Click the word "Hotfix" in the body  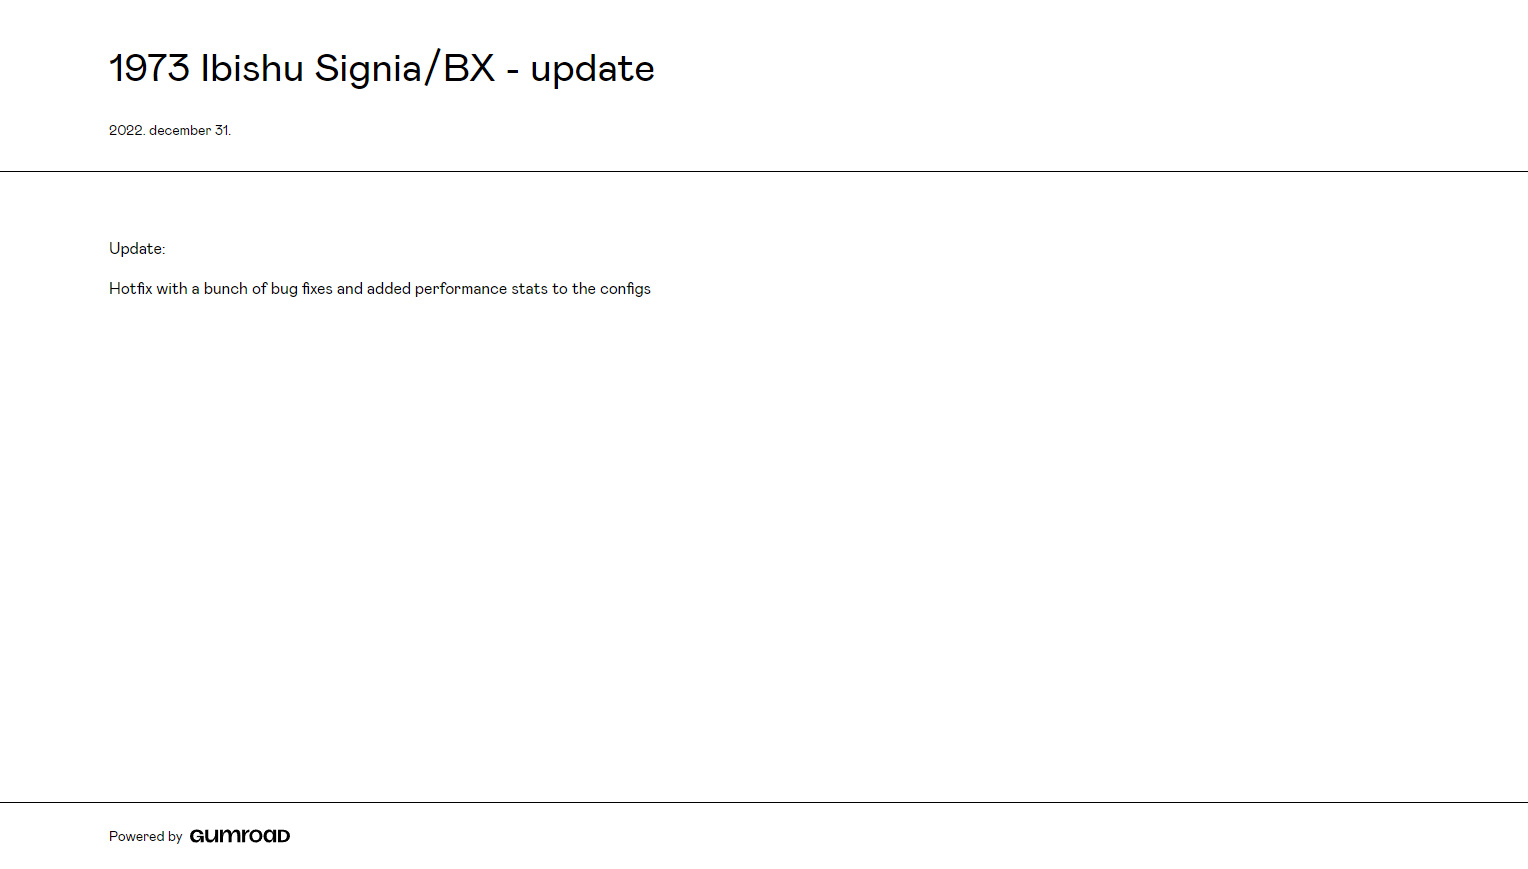pyautogui.click(x=131, y=289)
